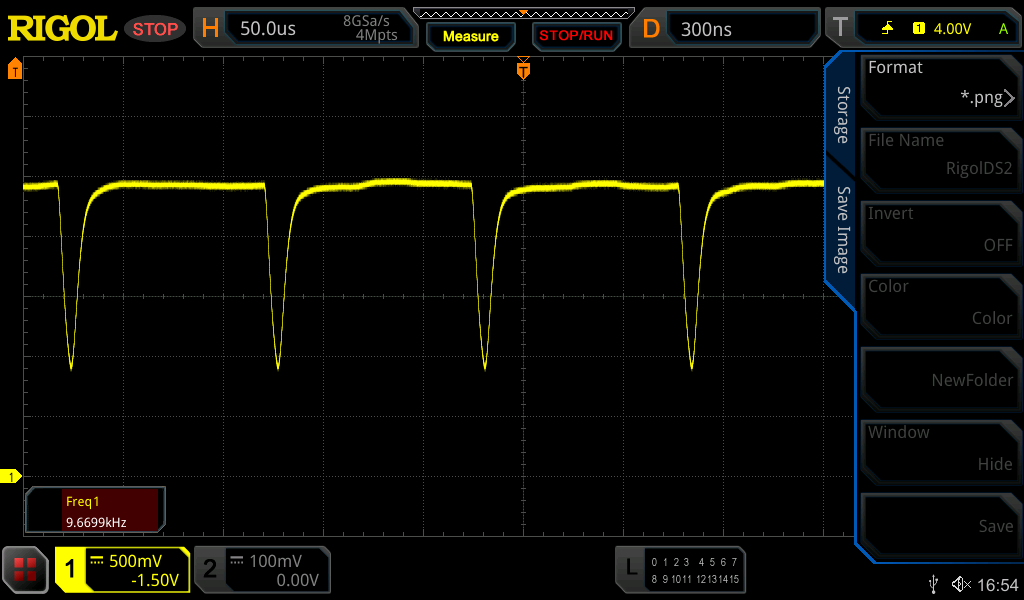Click the channel 1 ground level marker
Image resolution: width=1024 pixels, height=600 pixels.
tap(11, 477)
